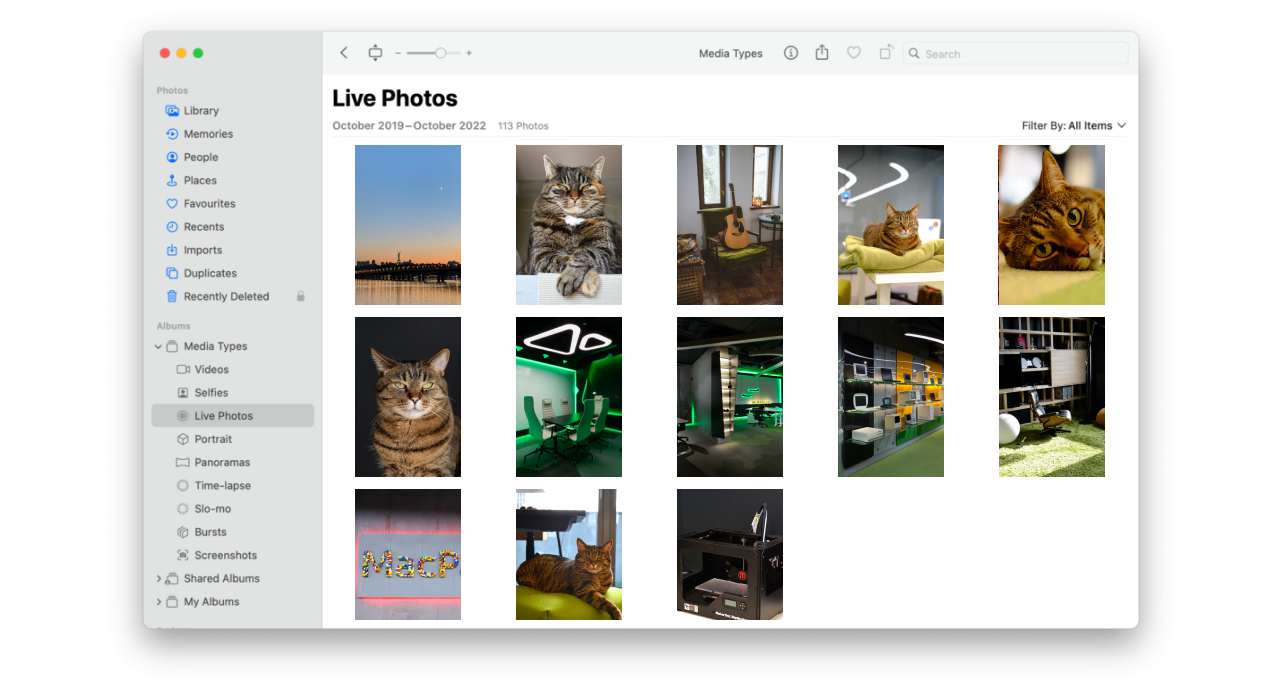
Task: Select the 3D printer photo
Action: coord(730,554)
